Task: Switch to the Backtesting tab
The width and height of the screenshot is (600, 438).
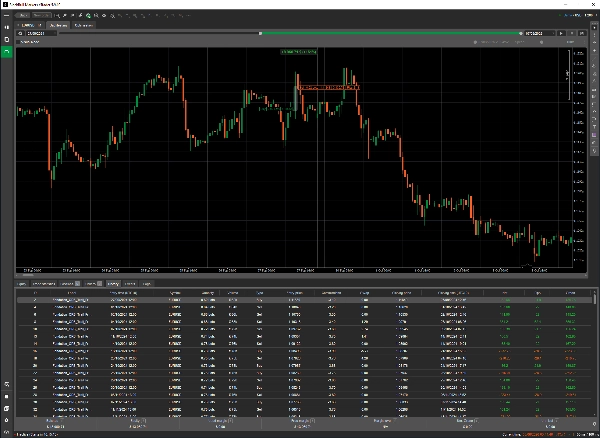Action: [x=58, y=25]
